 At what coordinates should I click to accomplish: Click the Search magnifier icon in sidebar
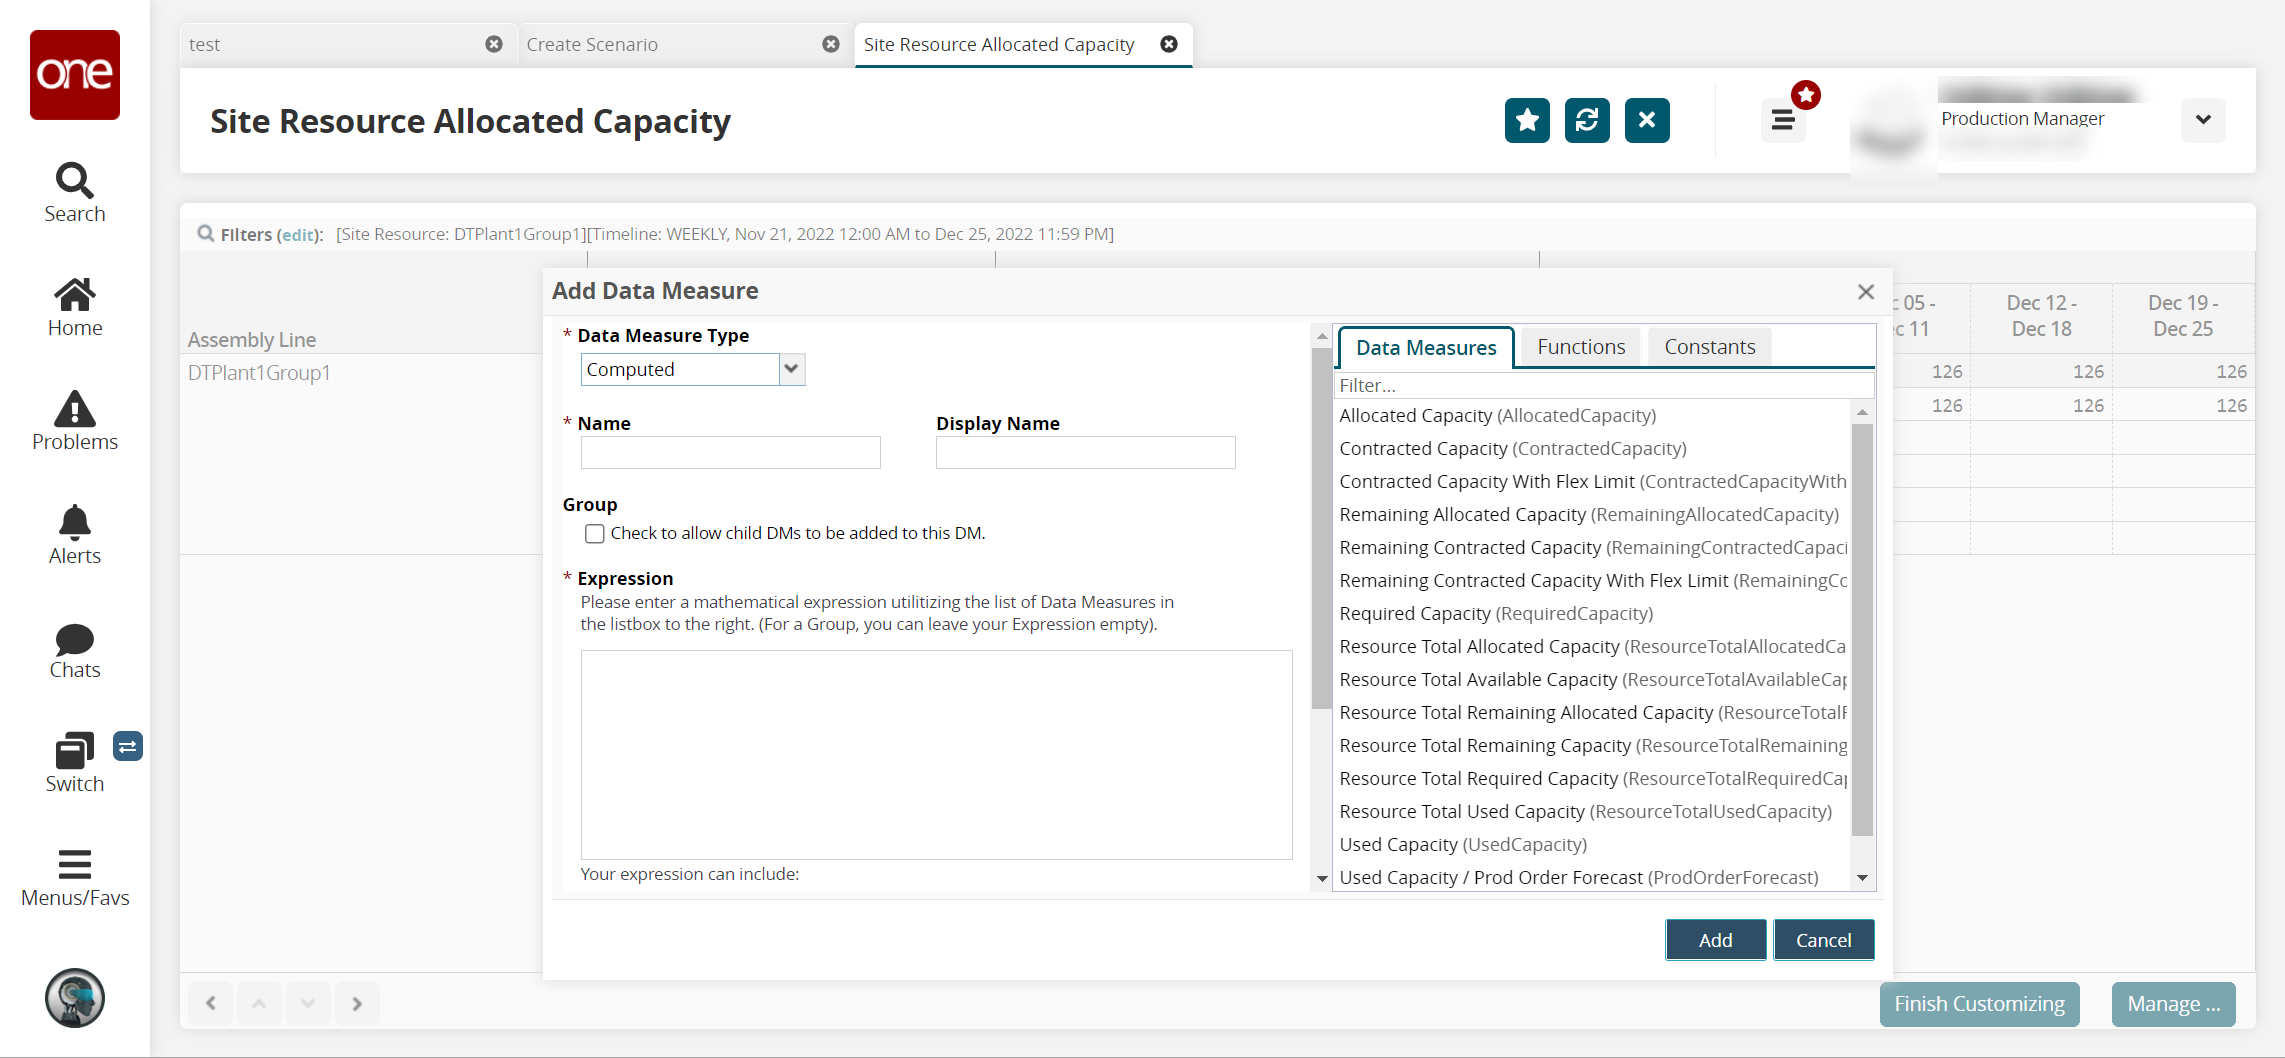74,181
